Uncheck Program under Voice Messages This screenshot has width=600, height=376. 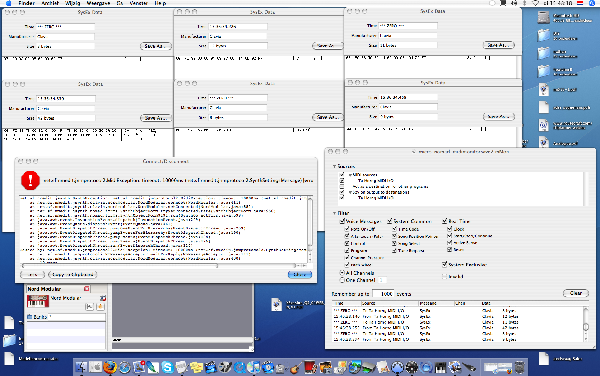(x=347, y=251)
